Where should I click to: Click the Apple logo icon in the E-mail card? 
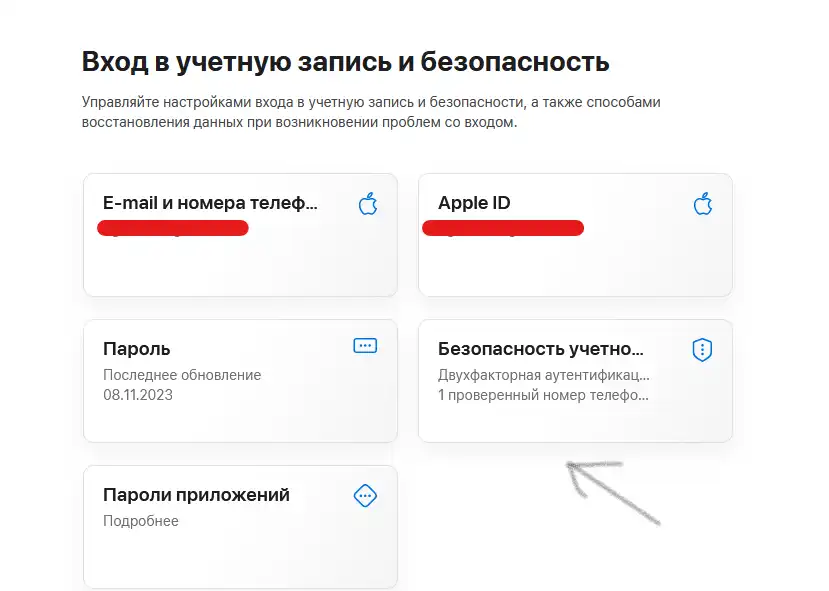368,204
